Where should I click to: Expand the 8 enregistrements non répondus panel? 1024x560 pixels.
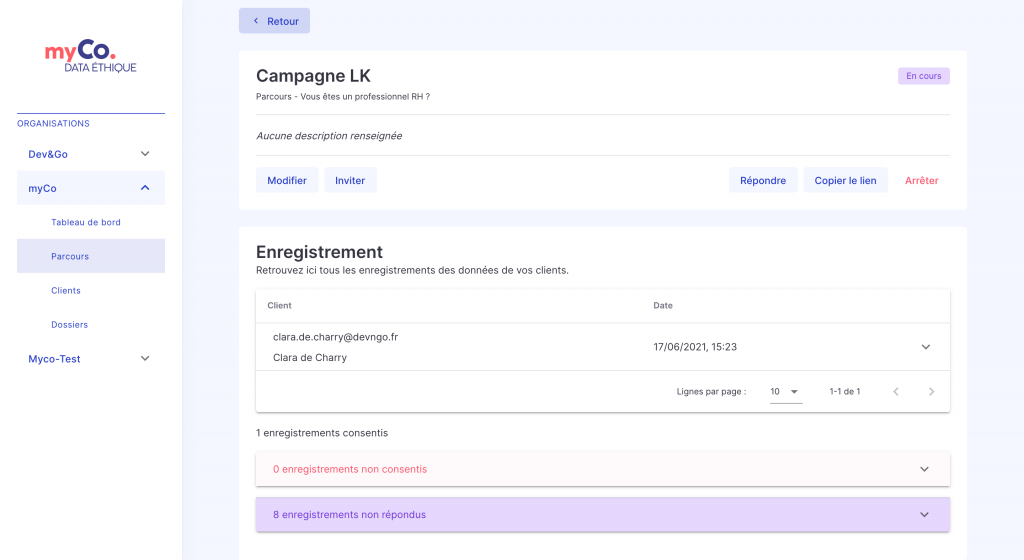pos(603,514)
